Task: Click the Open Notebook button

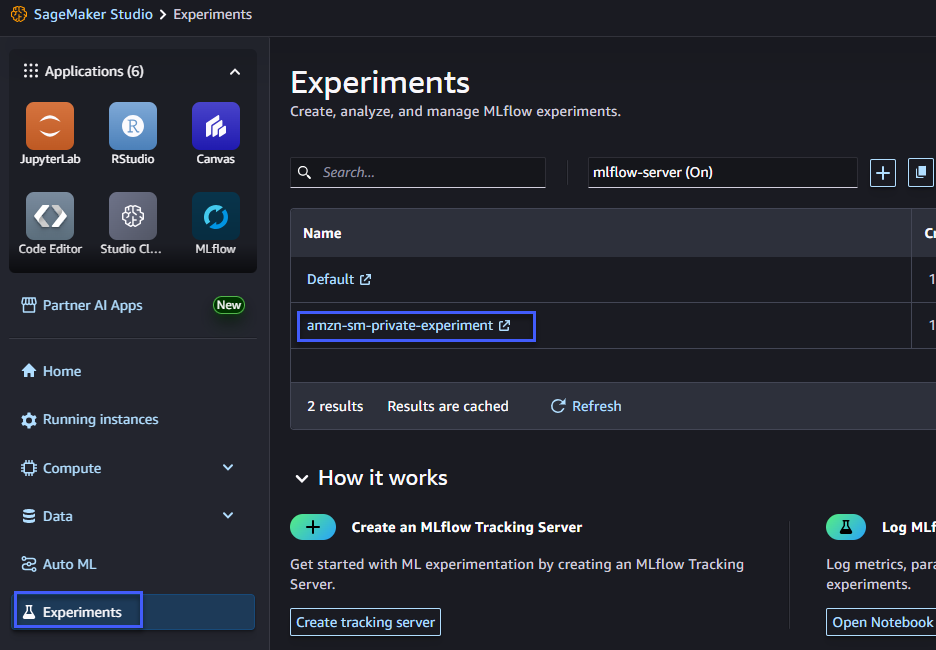Action: click(x=881, y=622)
